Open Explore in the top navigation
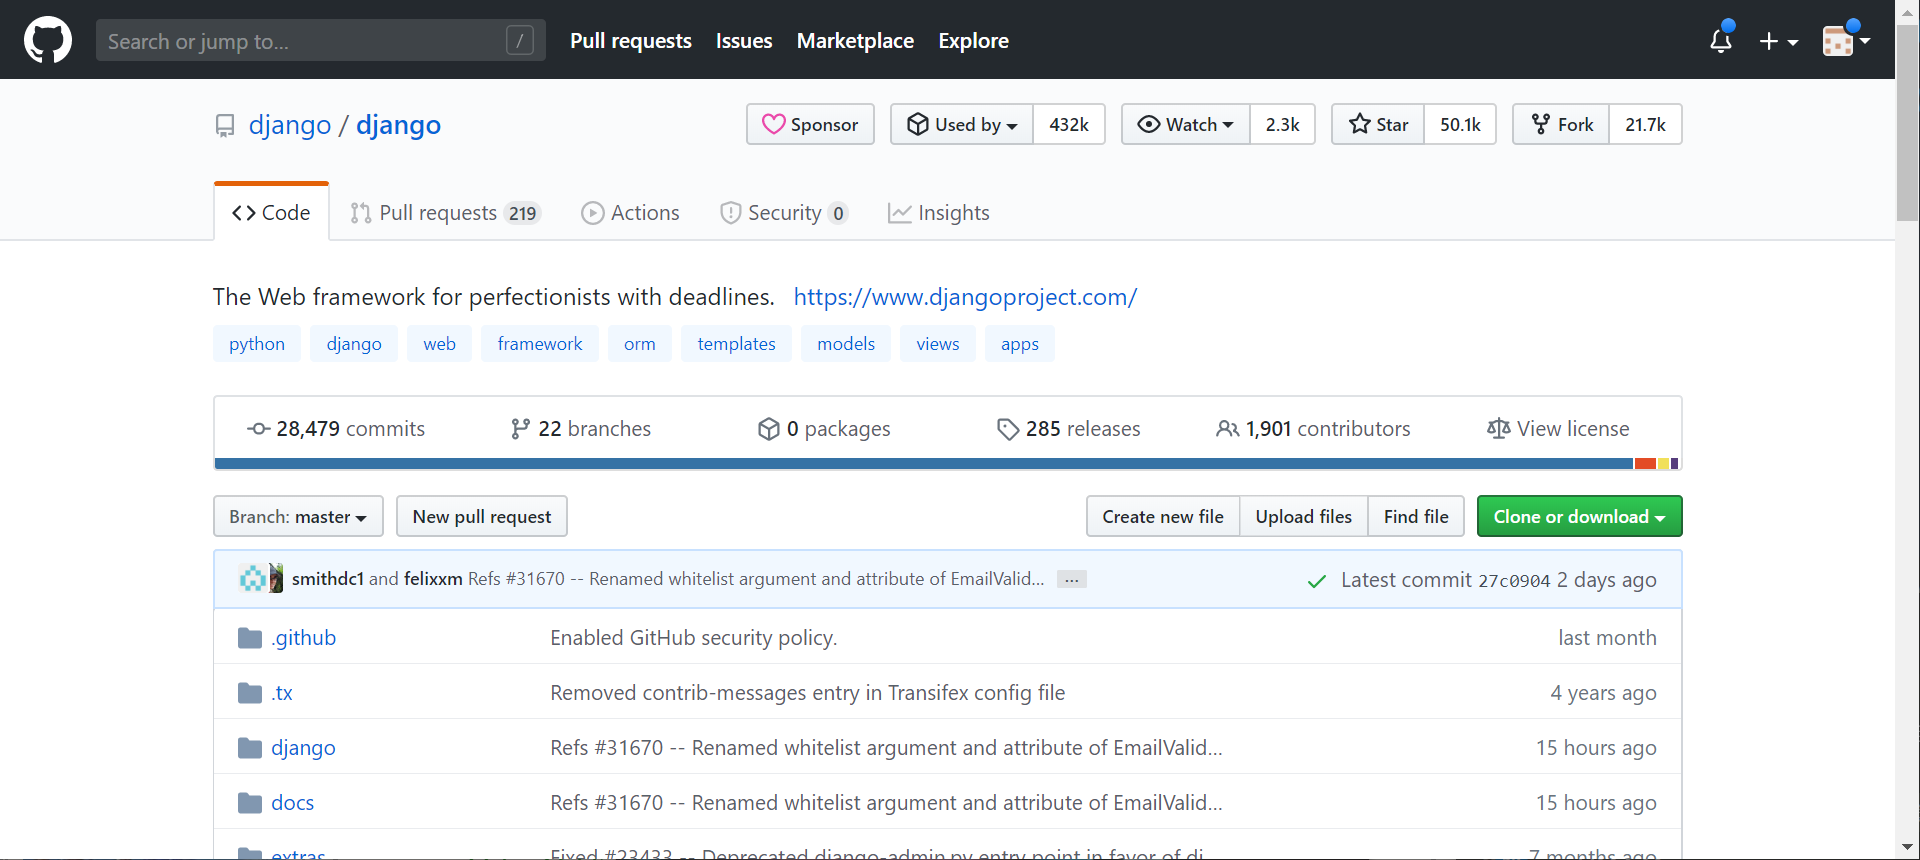Screen dimensions: 1920x860 pos(973,41)
